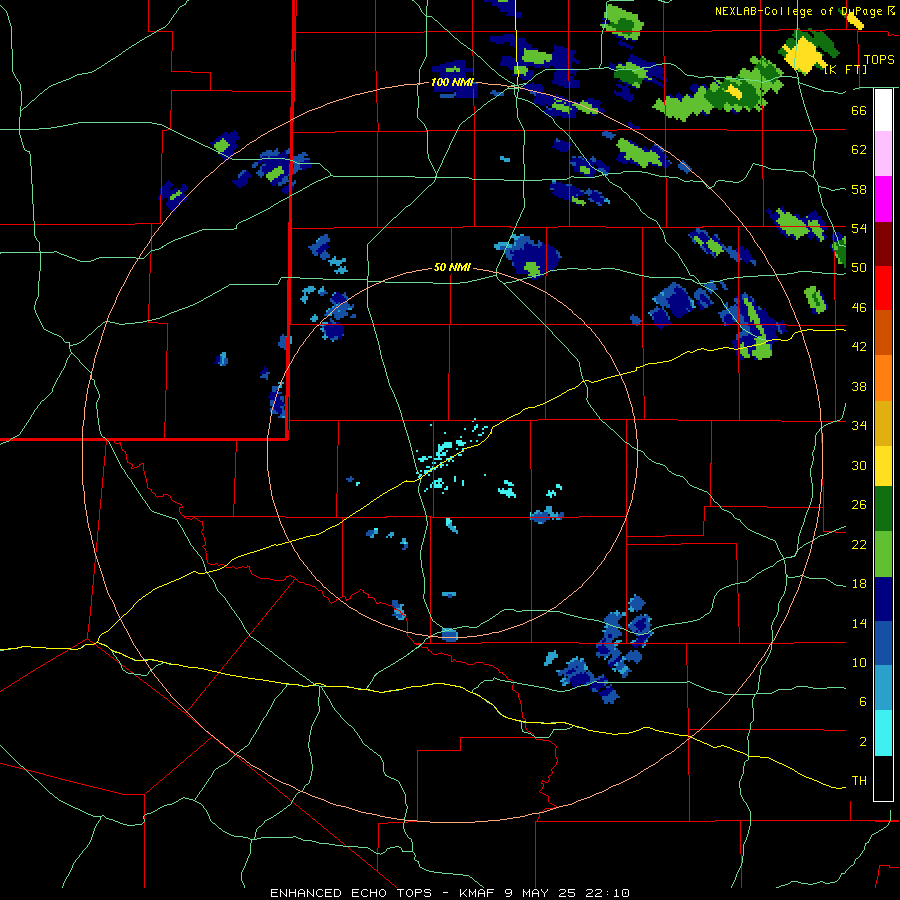The image size is (900, 900).
Task: Click the 'TOPS' legend title
Action: click(879, 59)
